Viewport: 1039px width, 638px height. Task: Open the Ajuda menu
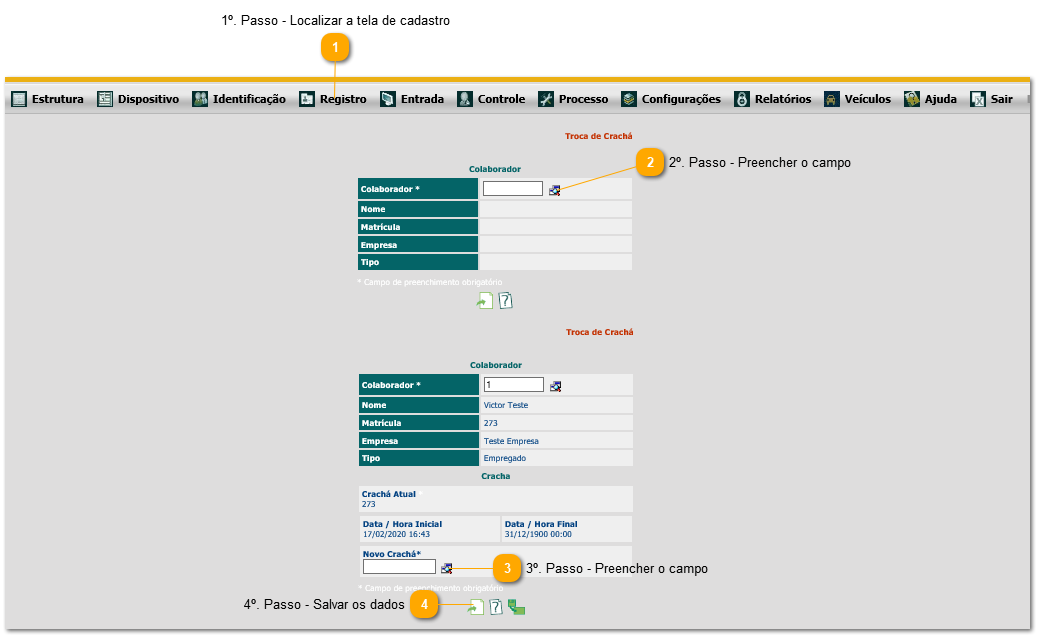(930, 99)
